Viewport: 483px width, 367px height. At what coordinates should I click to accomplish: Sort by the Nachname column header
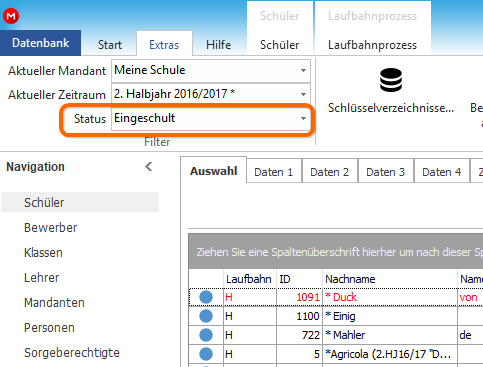(x=390, y=279)
